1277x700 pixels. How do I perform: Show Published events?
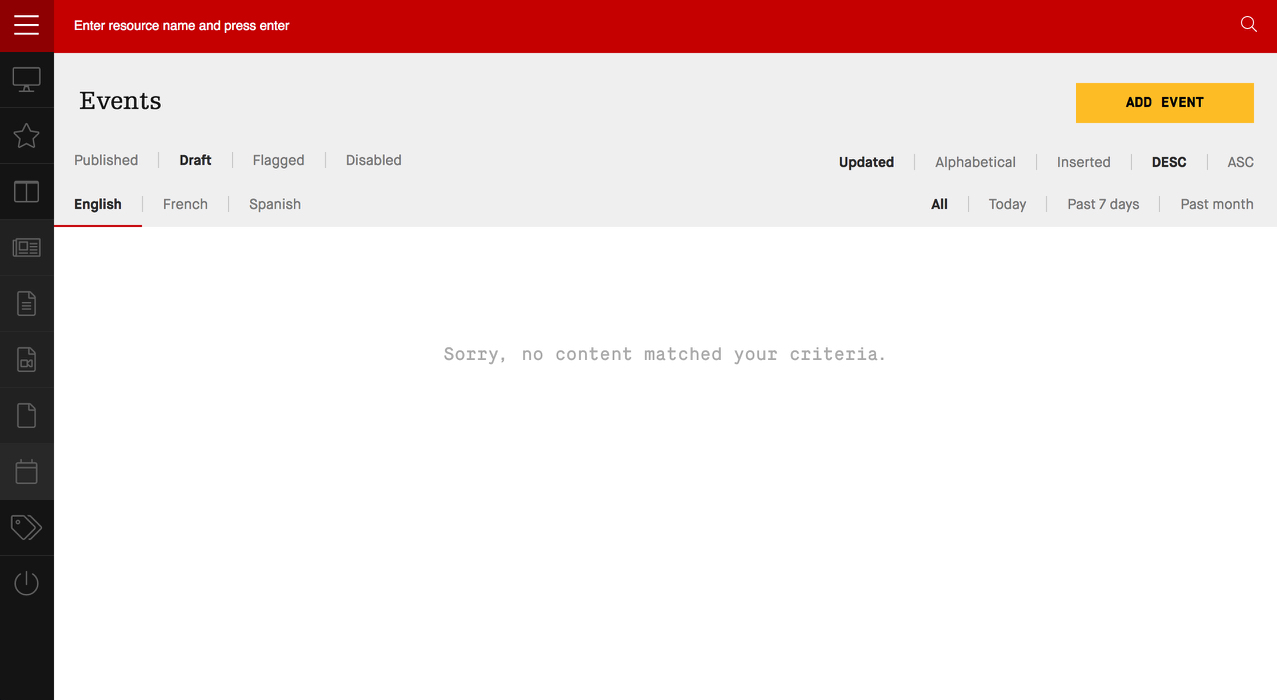(x=106, y=160)
